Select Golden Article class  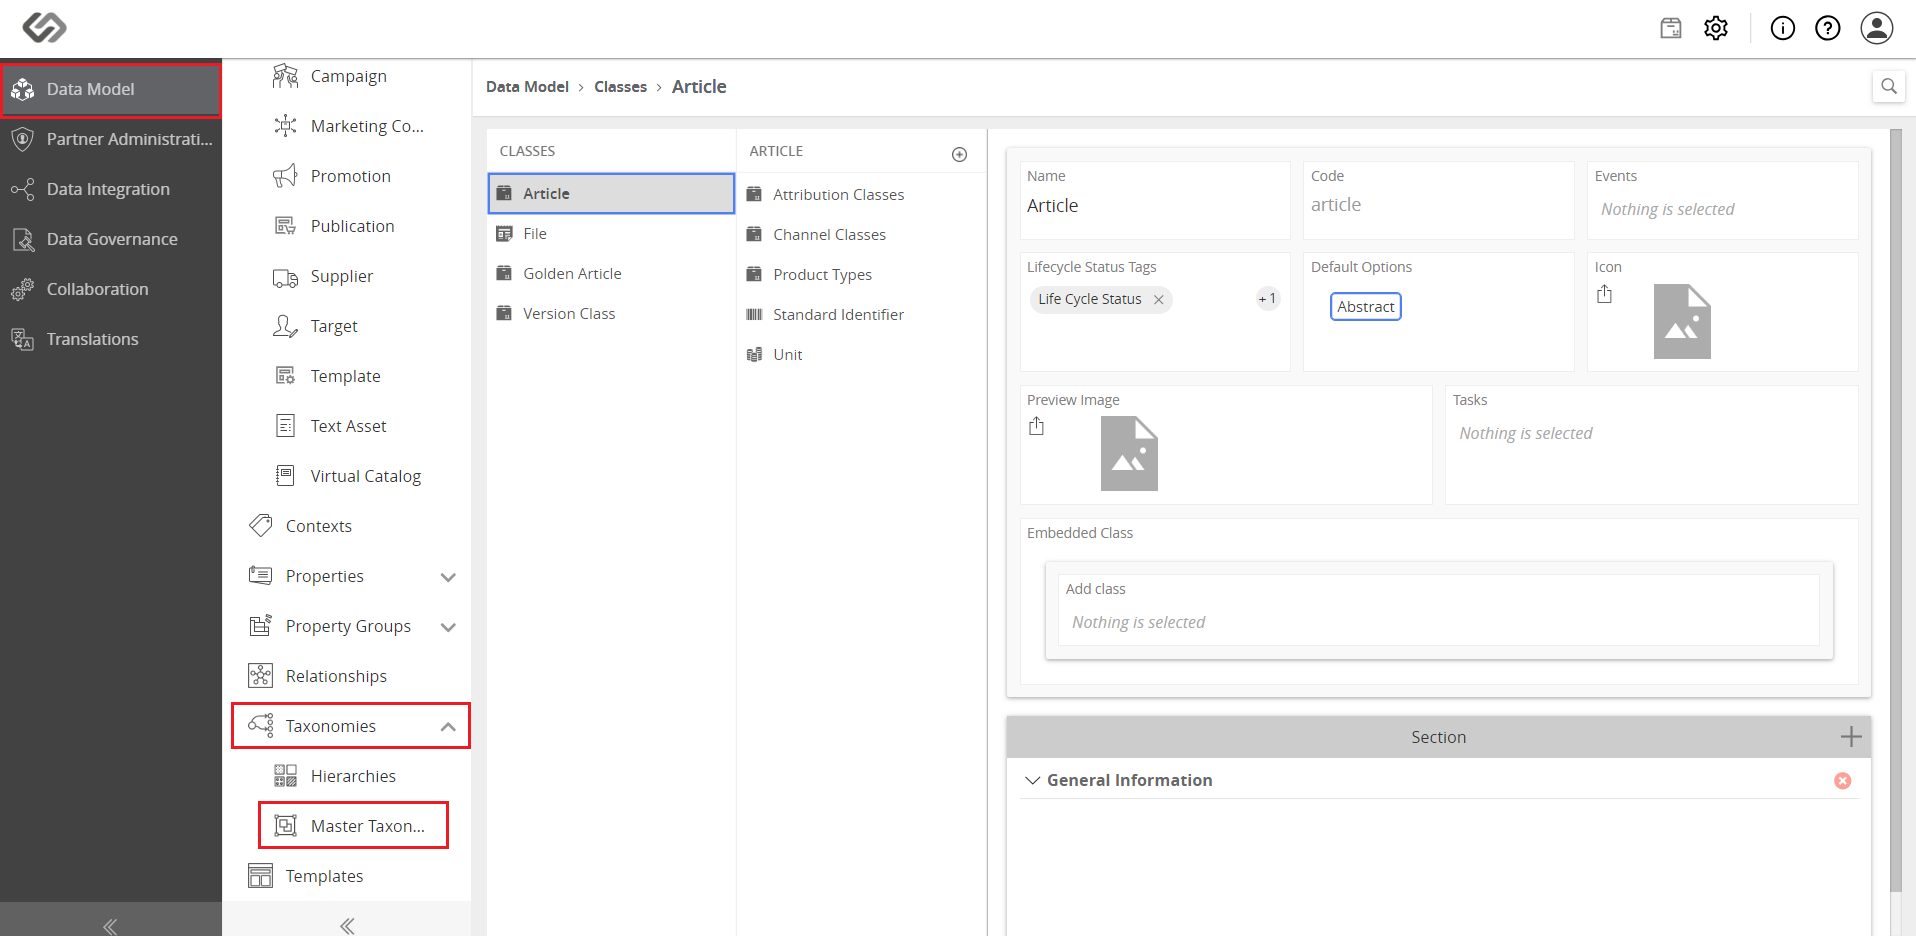pos(611,274)
